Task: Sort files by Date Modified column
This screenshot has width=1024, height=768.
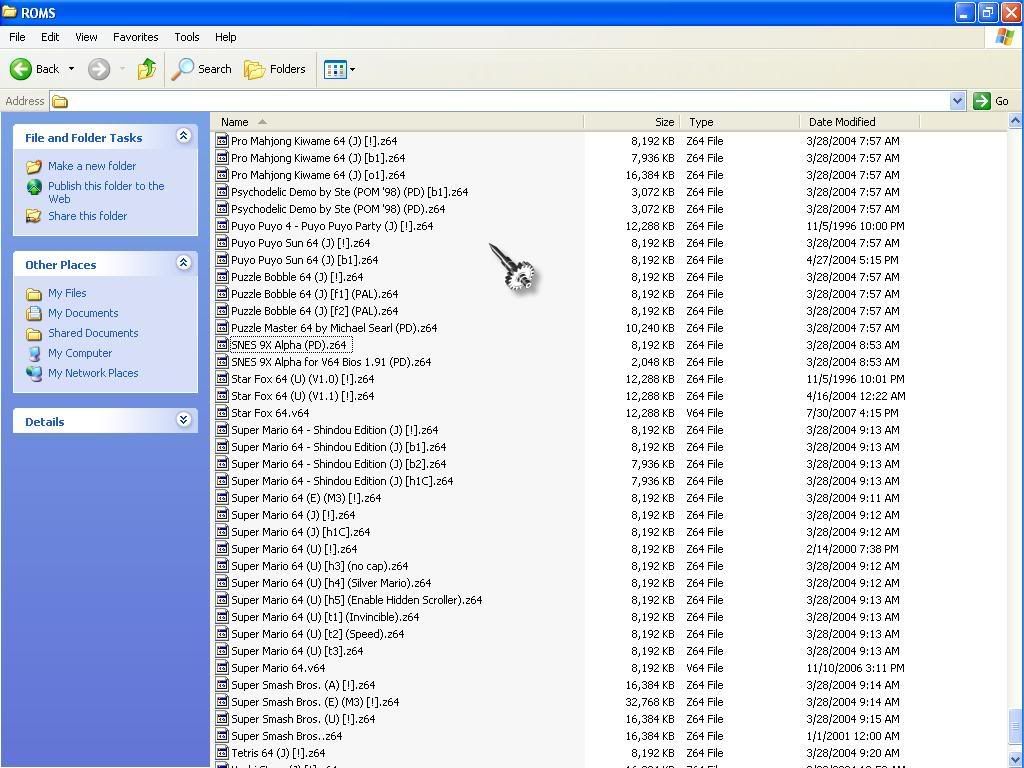Action: (842, 122)
